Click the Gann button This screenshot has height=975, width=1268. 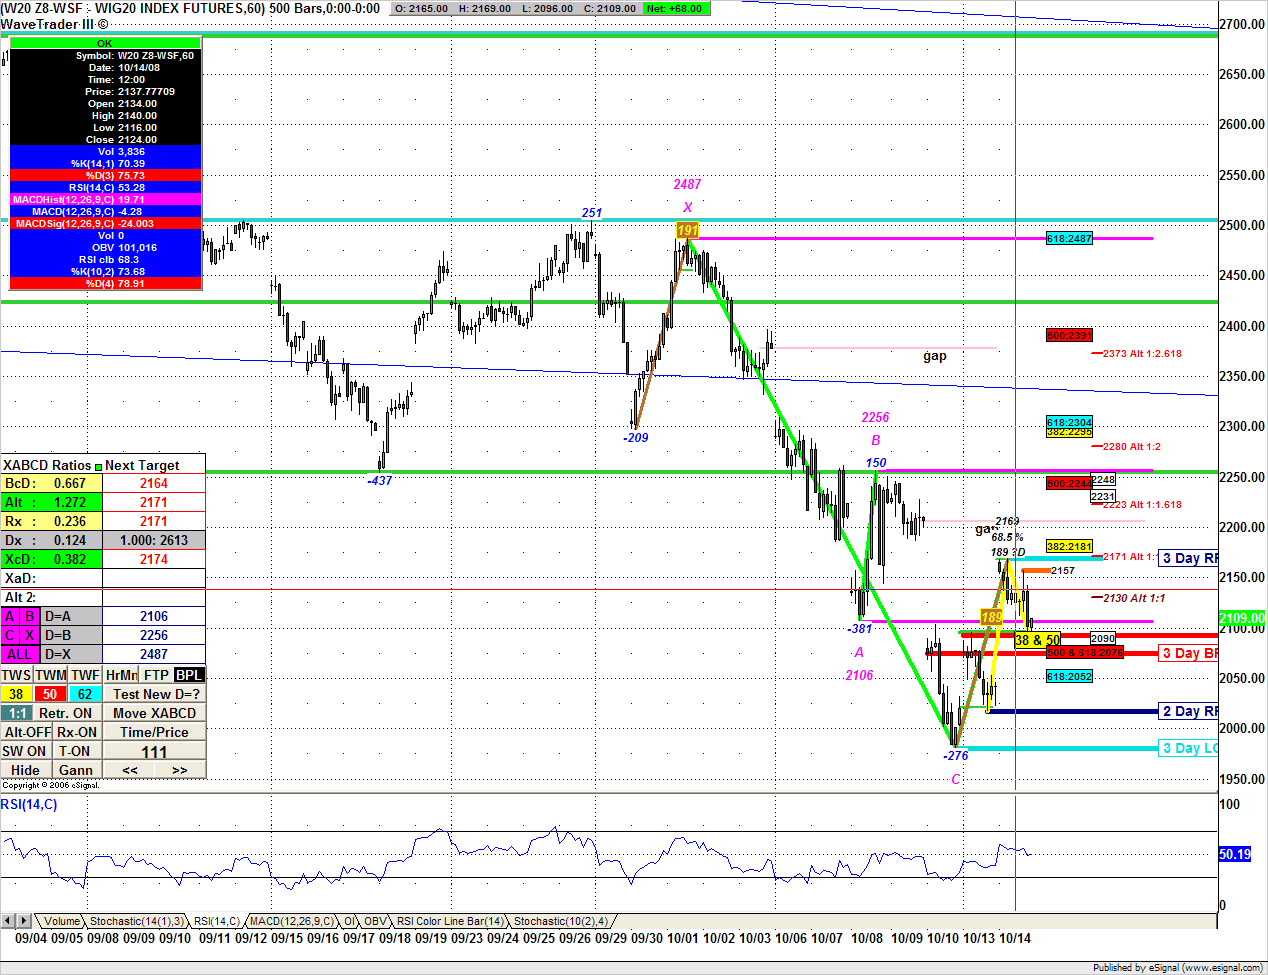76,770
